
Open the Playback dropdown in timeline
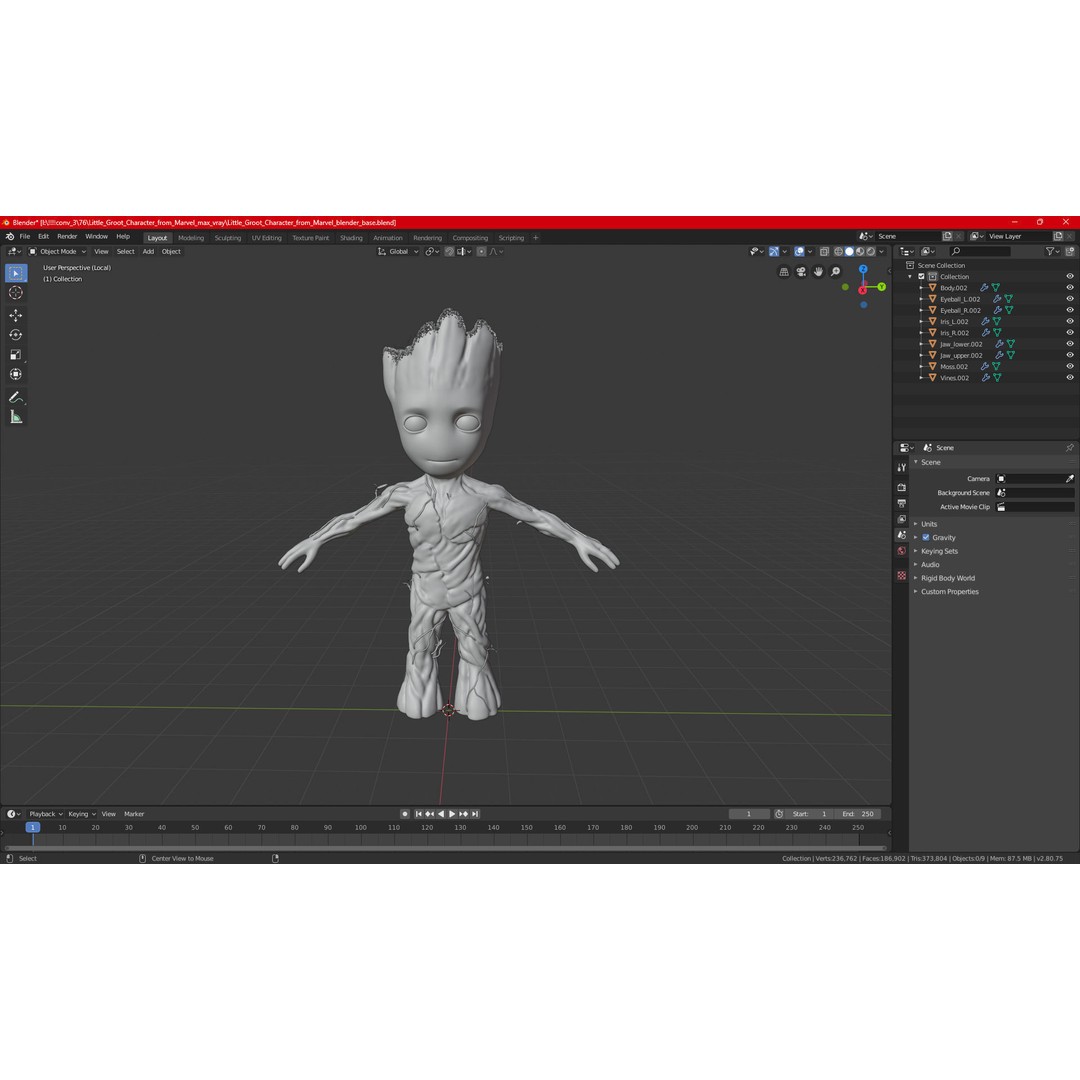[45, 814]
